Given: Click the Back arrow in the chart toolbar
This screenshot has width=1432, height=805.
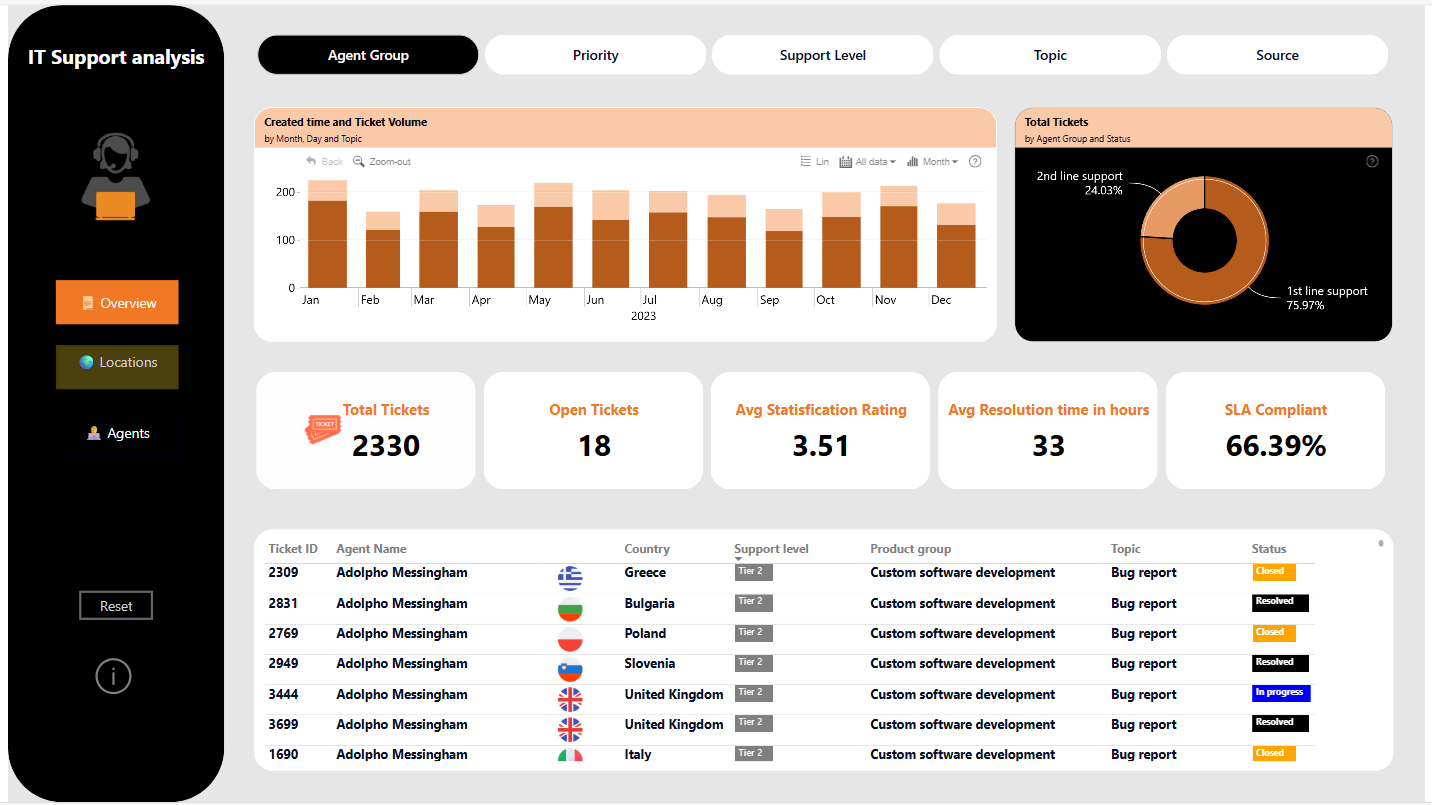Looking at the screenshot, I should (x=312, y=162).
